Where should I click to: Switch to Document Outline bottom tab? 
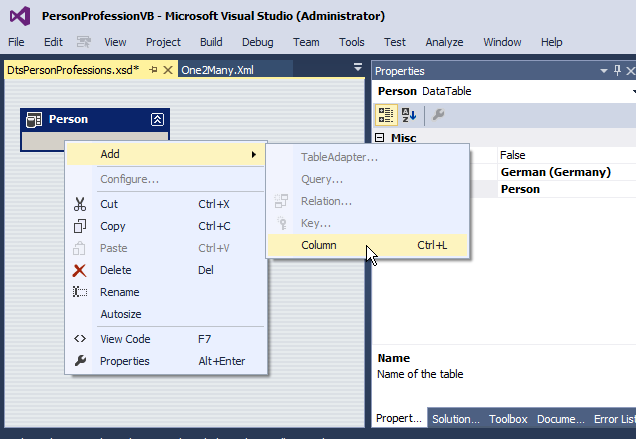click(x=561, y=419)
